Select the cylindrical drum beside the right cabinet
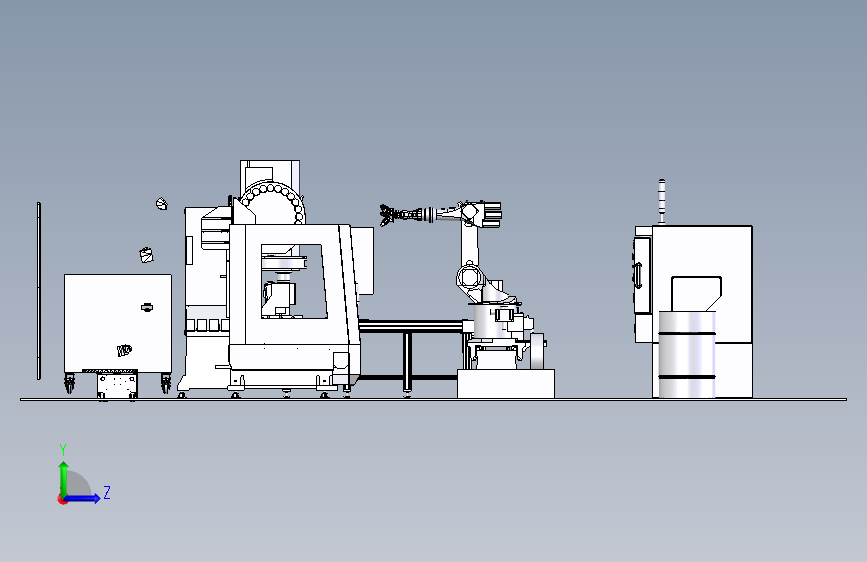867x562 pixels. point(687,355)
